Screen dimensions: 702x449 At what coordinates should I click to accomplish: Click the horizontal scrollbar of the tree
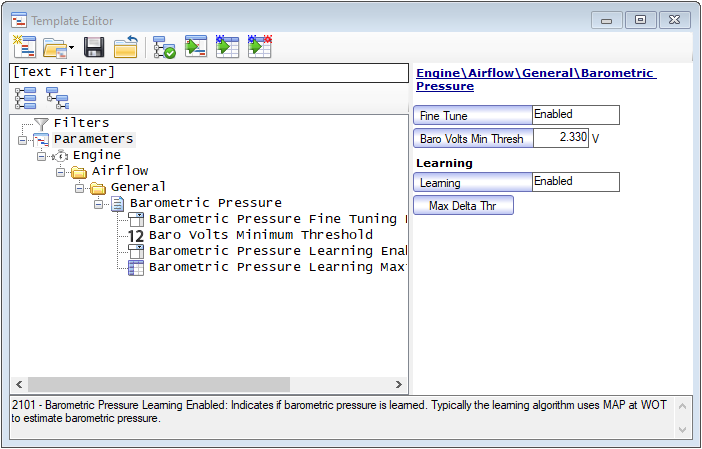160,385
